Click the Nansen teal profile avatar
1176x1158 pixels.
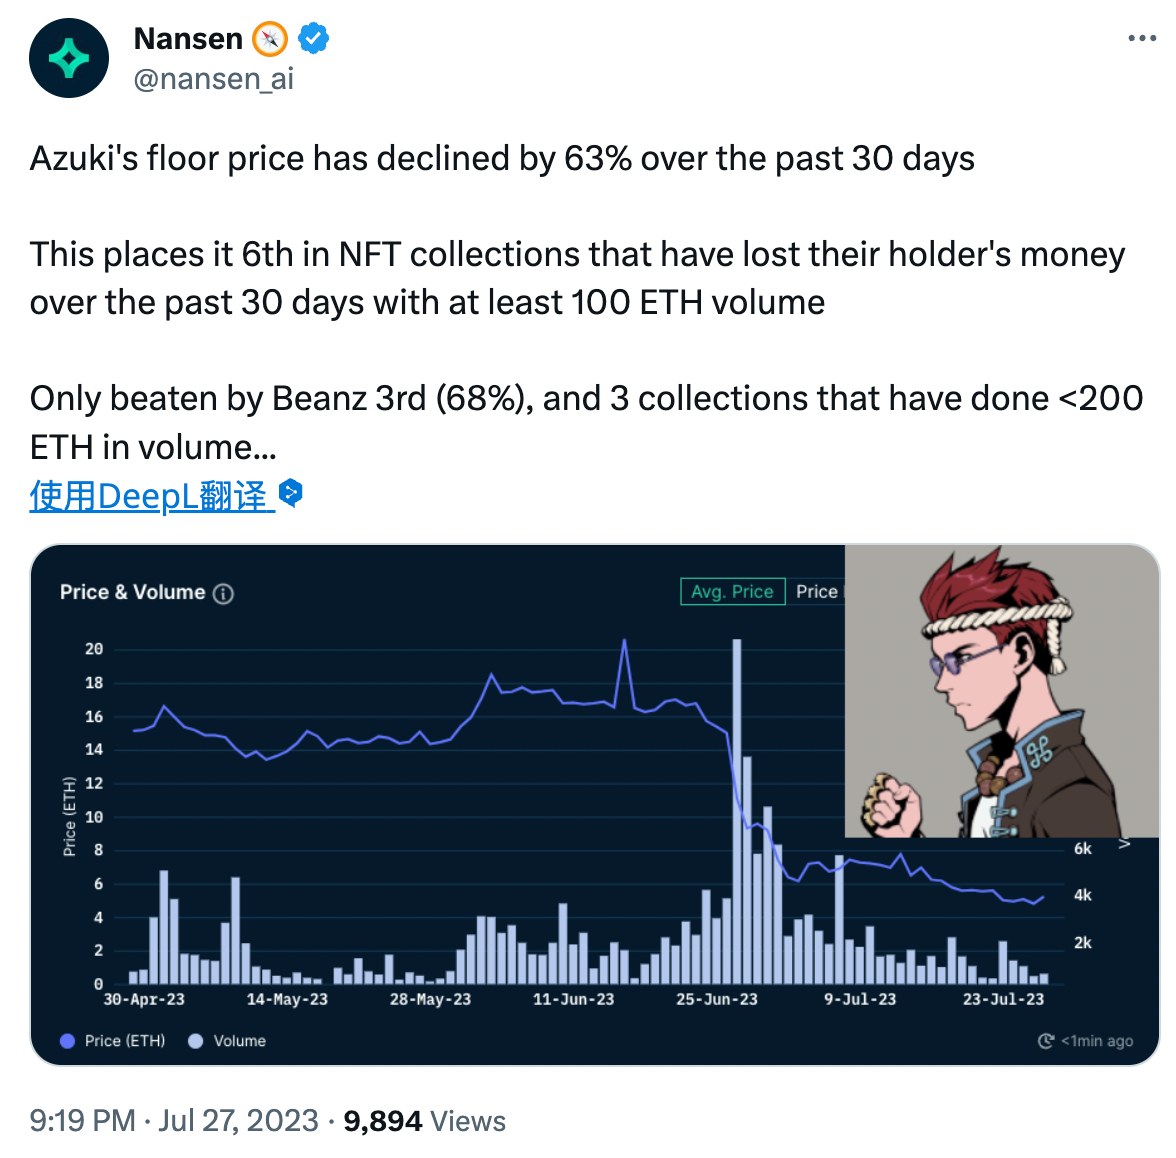(69, 58)
